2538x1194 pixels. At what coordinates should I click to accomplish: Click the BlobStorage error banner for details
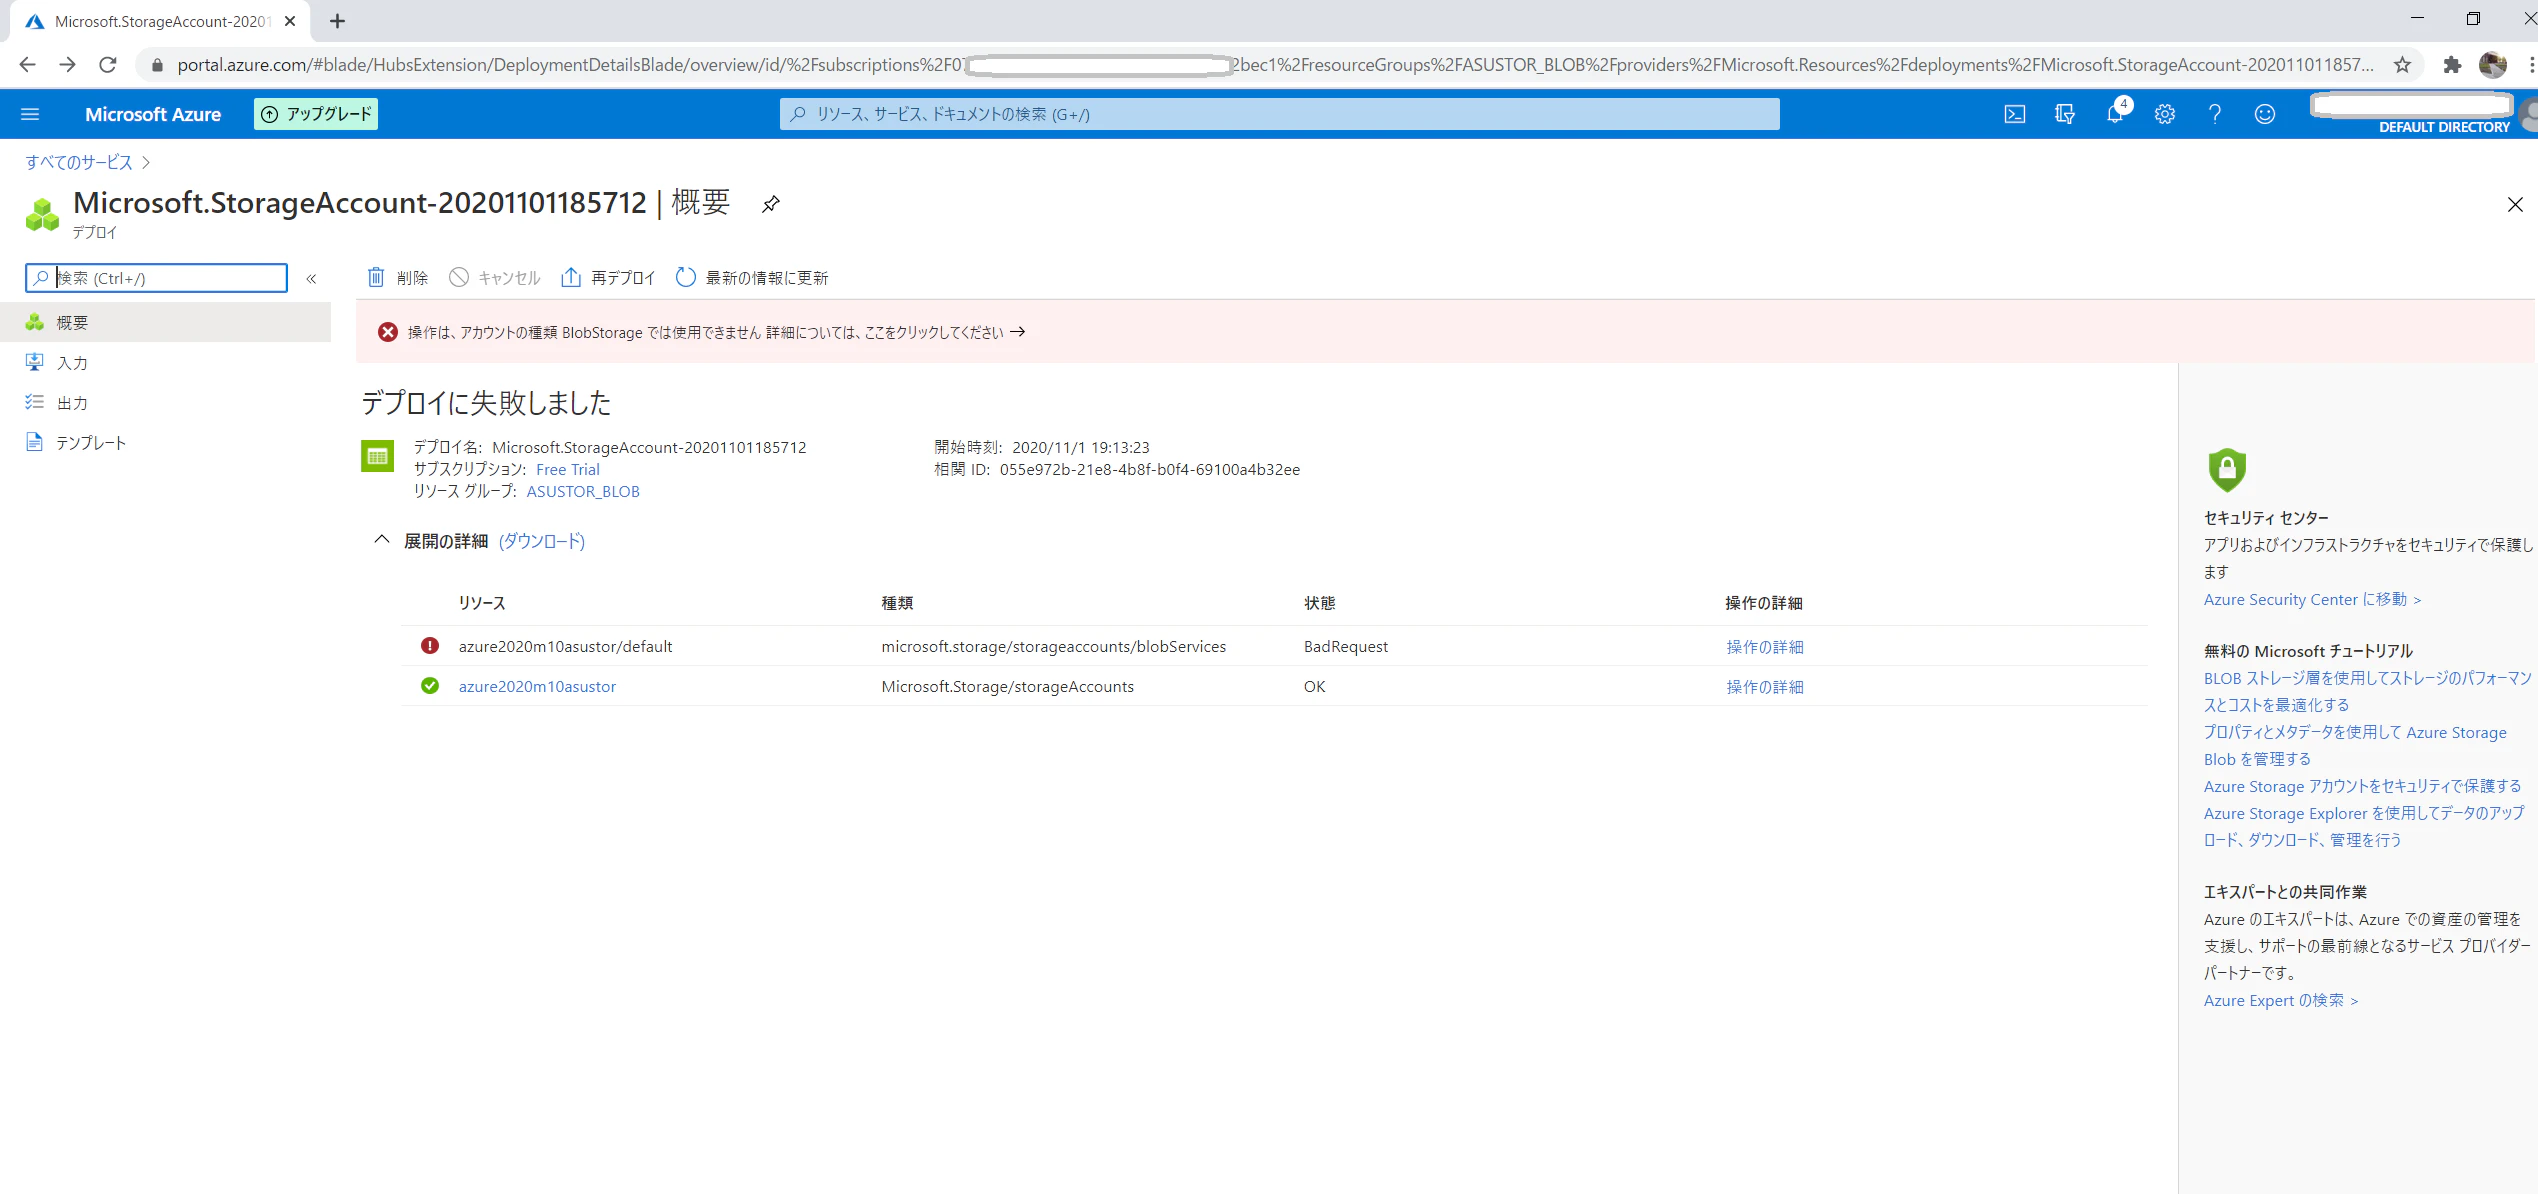tap(1445, 332)
